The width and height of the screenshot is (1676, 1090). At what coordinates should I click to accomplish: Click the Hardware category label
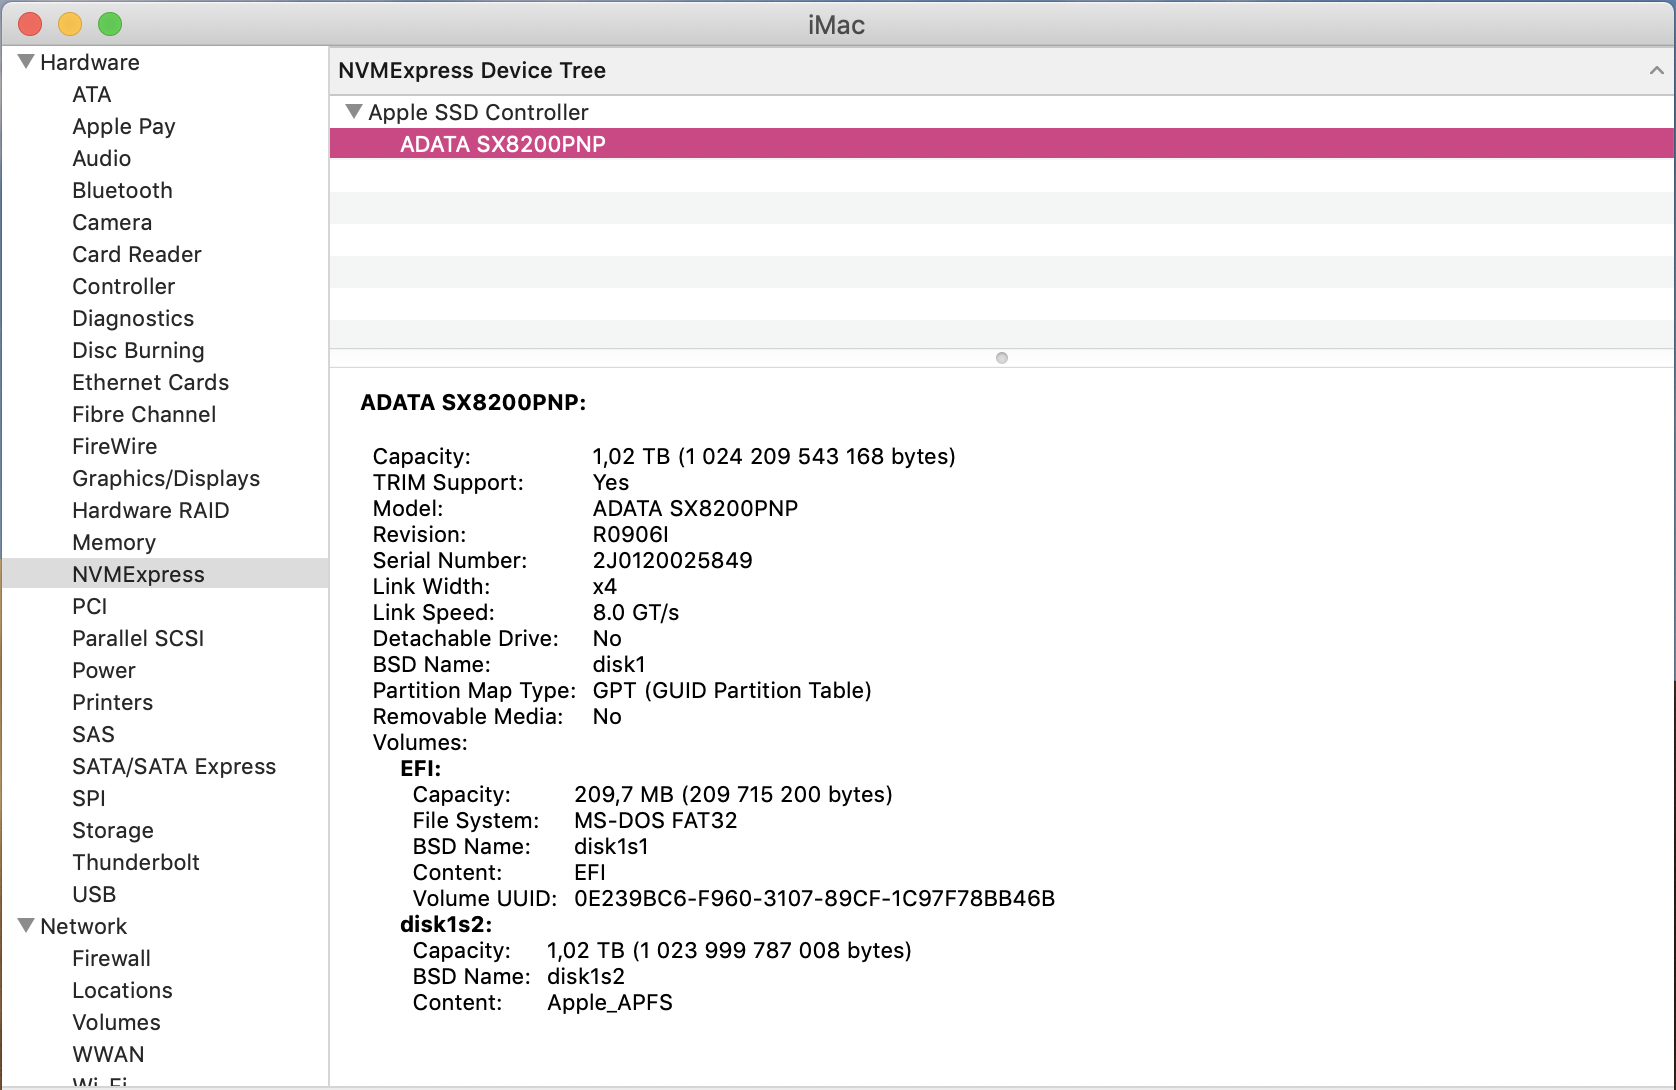[x=90, y=62]
